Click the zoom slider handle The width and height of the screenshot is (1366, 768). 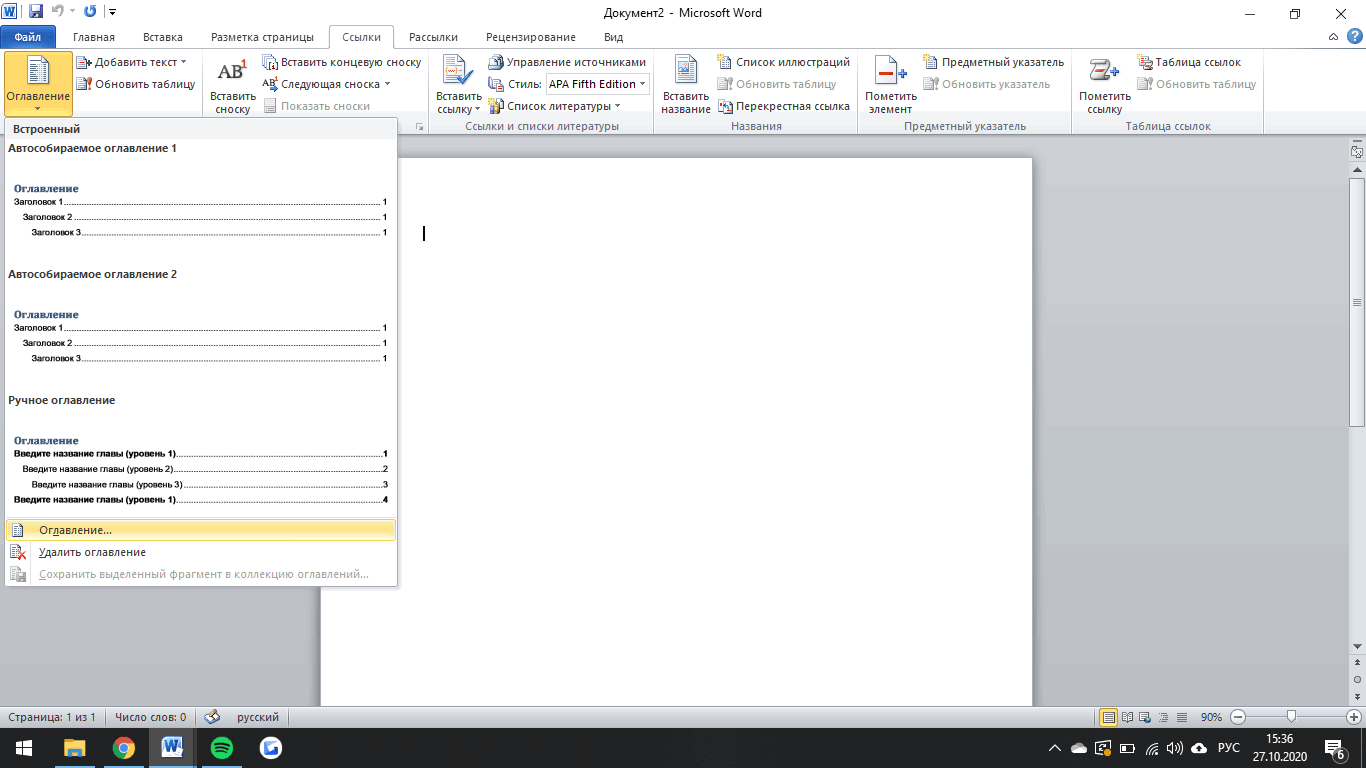(1292, 717)
